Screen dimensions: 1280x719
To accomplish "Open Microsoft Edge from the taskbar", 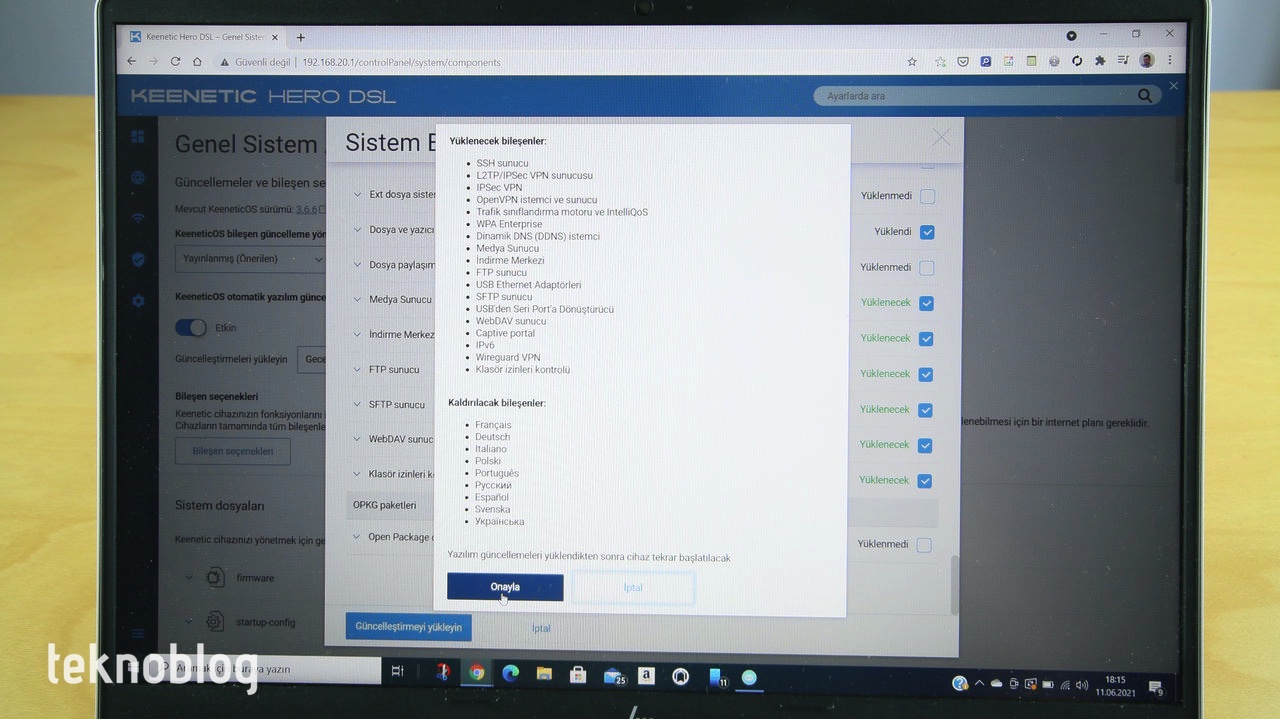I will coord(510,674).
